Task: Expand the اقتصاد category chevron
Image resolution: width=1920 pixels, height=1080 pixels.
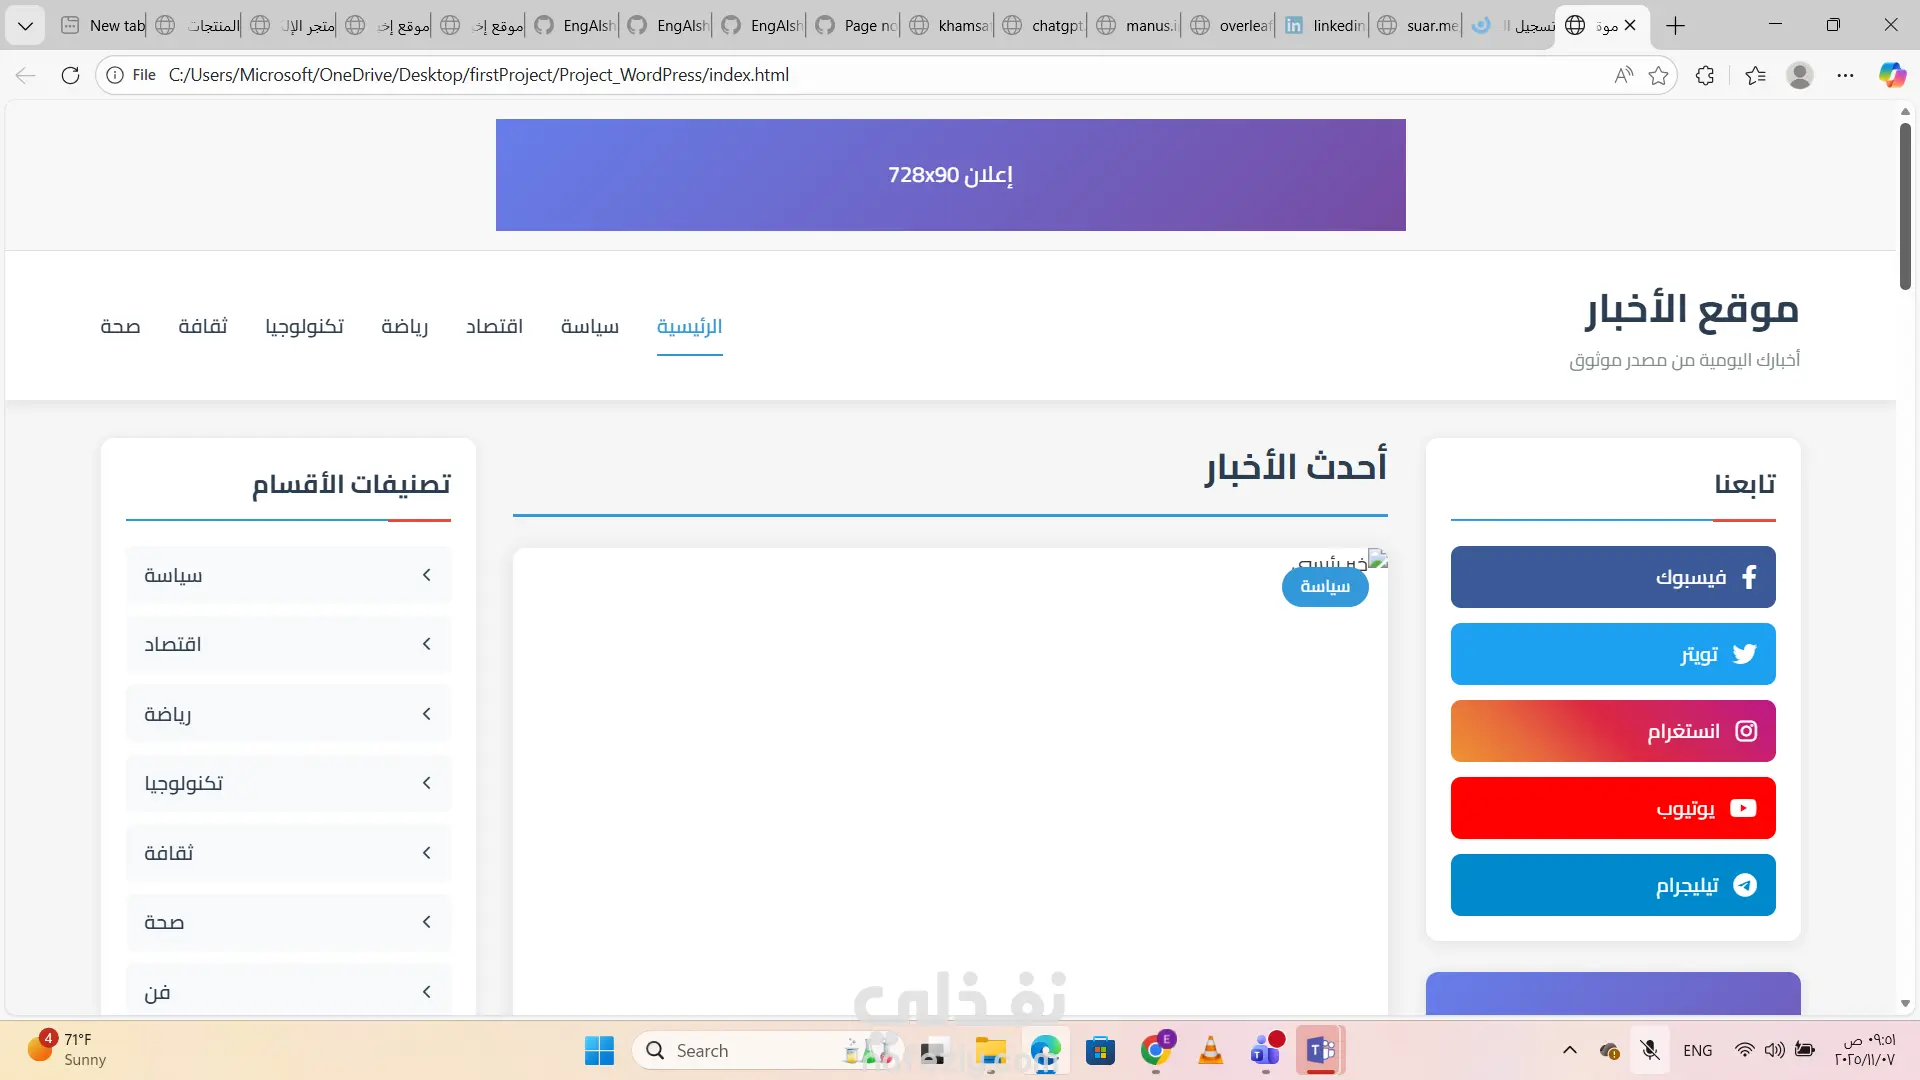Action: (x=427, y=644)
